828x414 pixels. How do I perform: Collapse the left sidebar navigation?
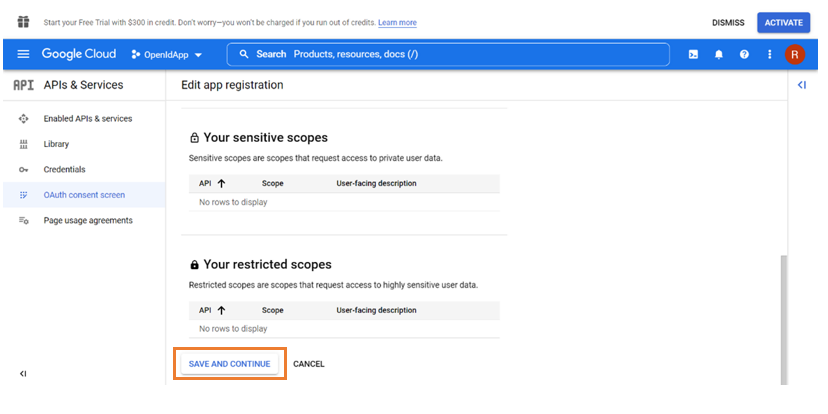[23, 374]
